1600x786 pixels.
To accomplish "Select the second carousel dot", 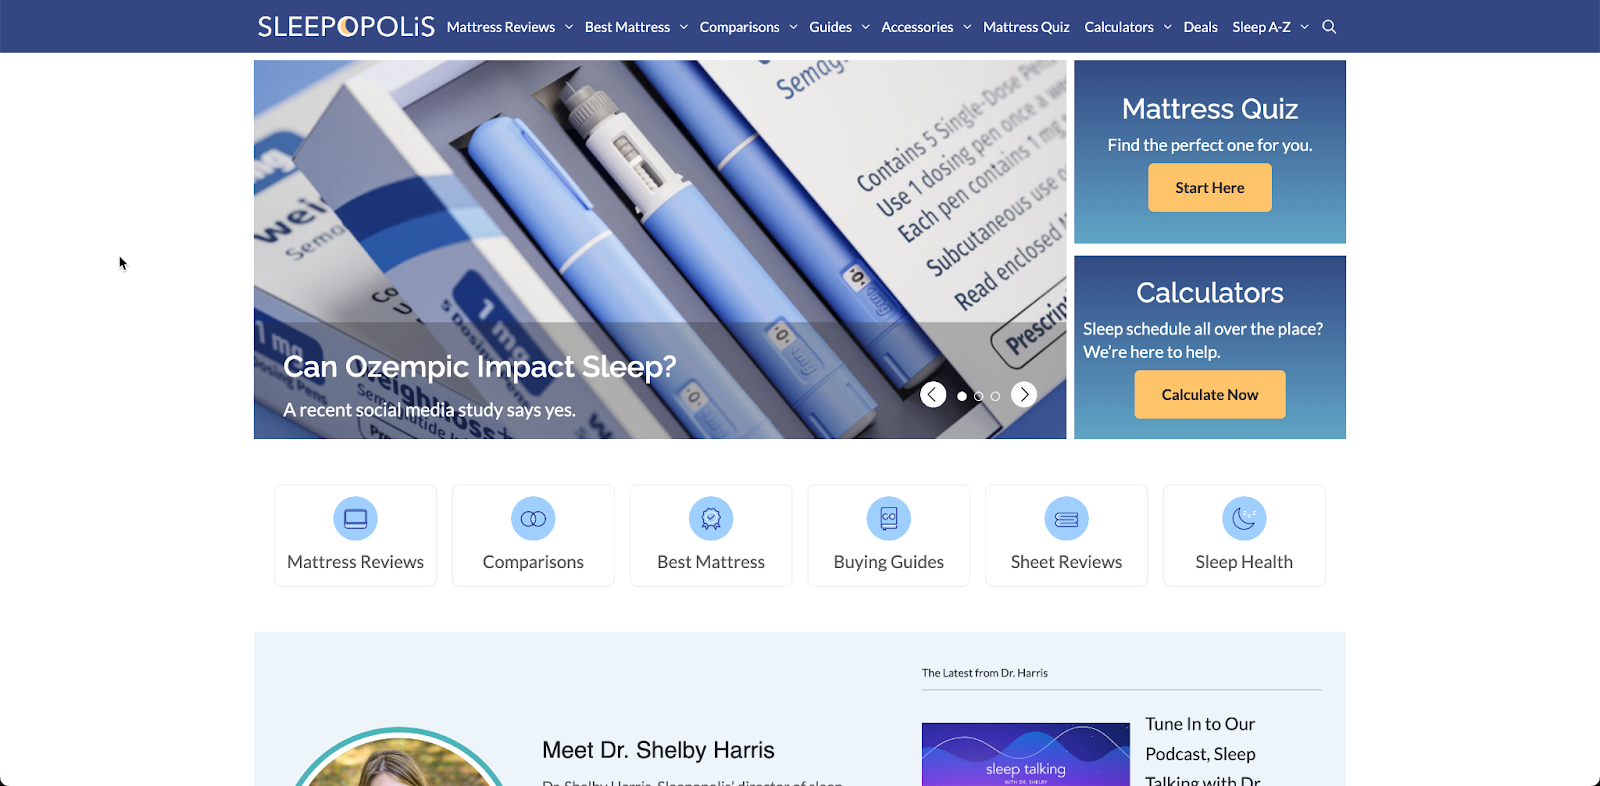I will click(x=978, y=396).
